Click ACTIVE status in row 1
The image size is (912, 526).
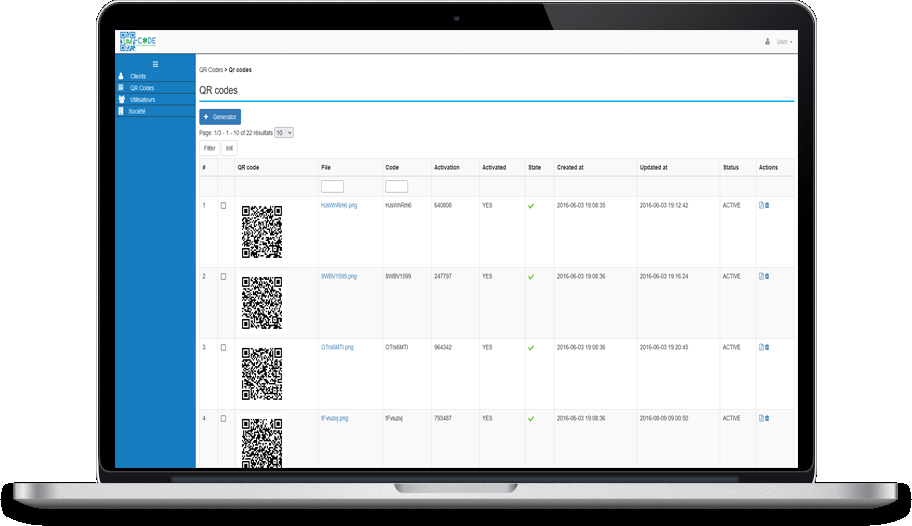(x=731, y=205)
